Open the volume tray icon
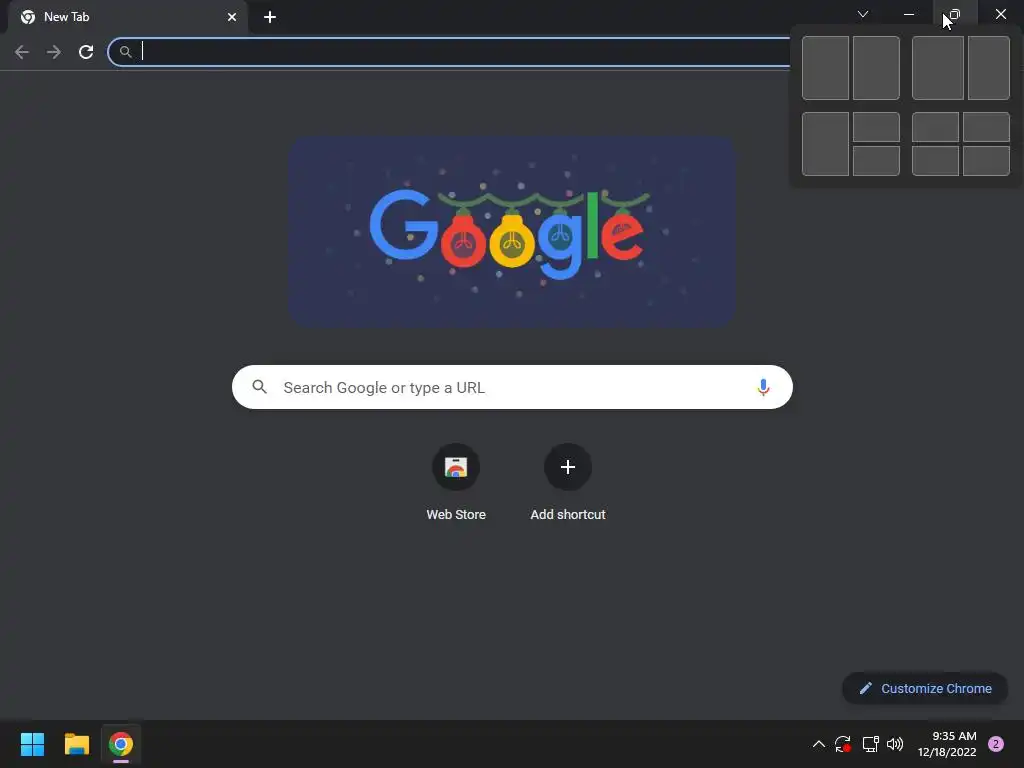The height and width of the screenshot is (768, 1024). click(x=895, y=744)
